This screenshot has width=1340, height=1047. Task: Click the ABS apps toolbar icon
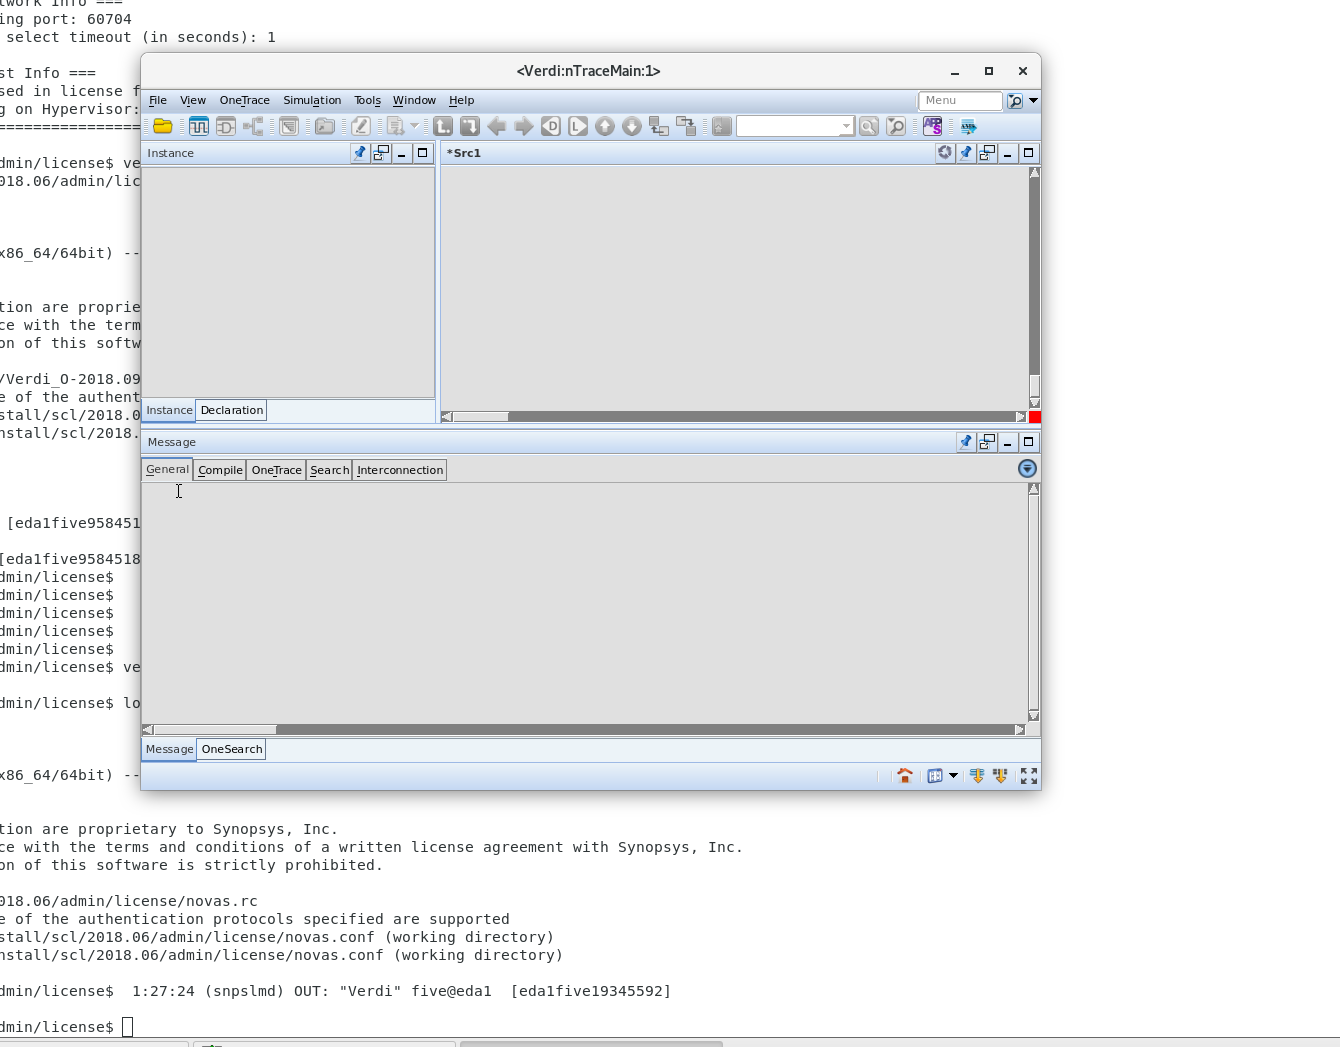(x=933, y=126)
